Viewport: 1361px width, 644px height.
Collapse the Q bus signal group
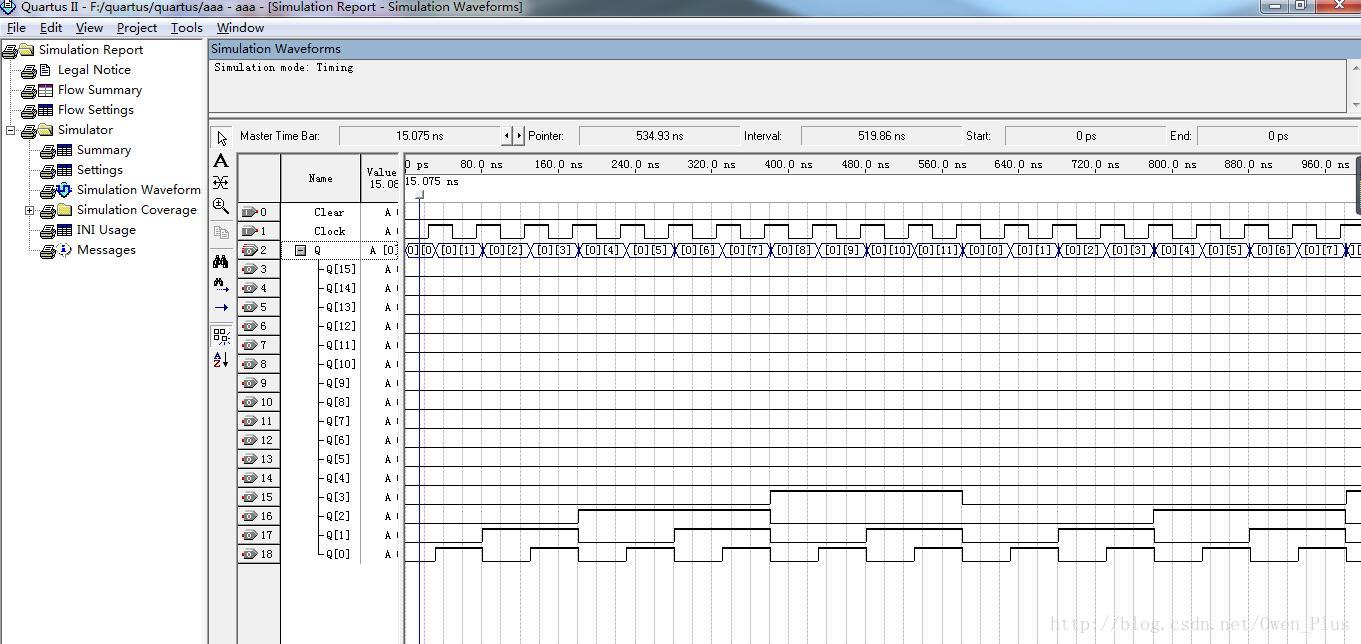click(x=300, y=250)
